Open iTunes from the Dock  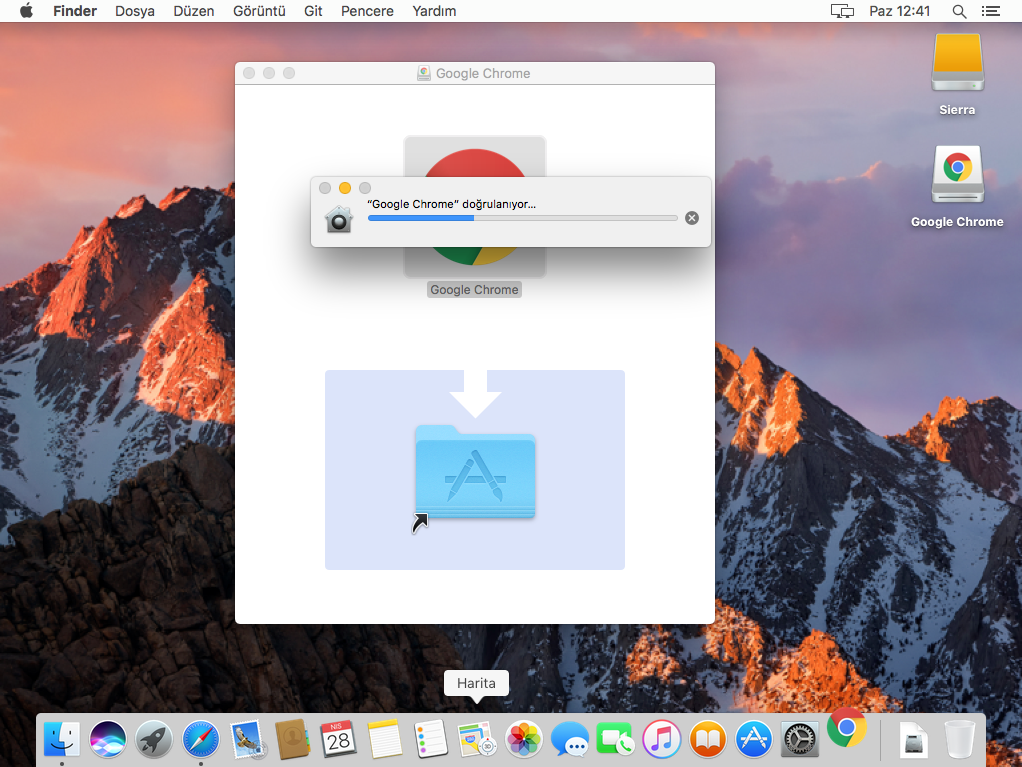(662, 740)
